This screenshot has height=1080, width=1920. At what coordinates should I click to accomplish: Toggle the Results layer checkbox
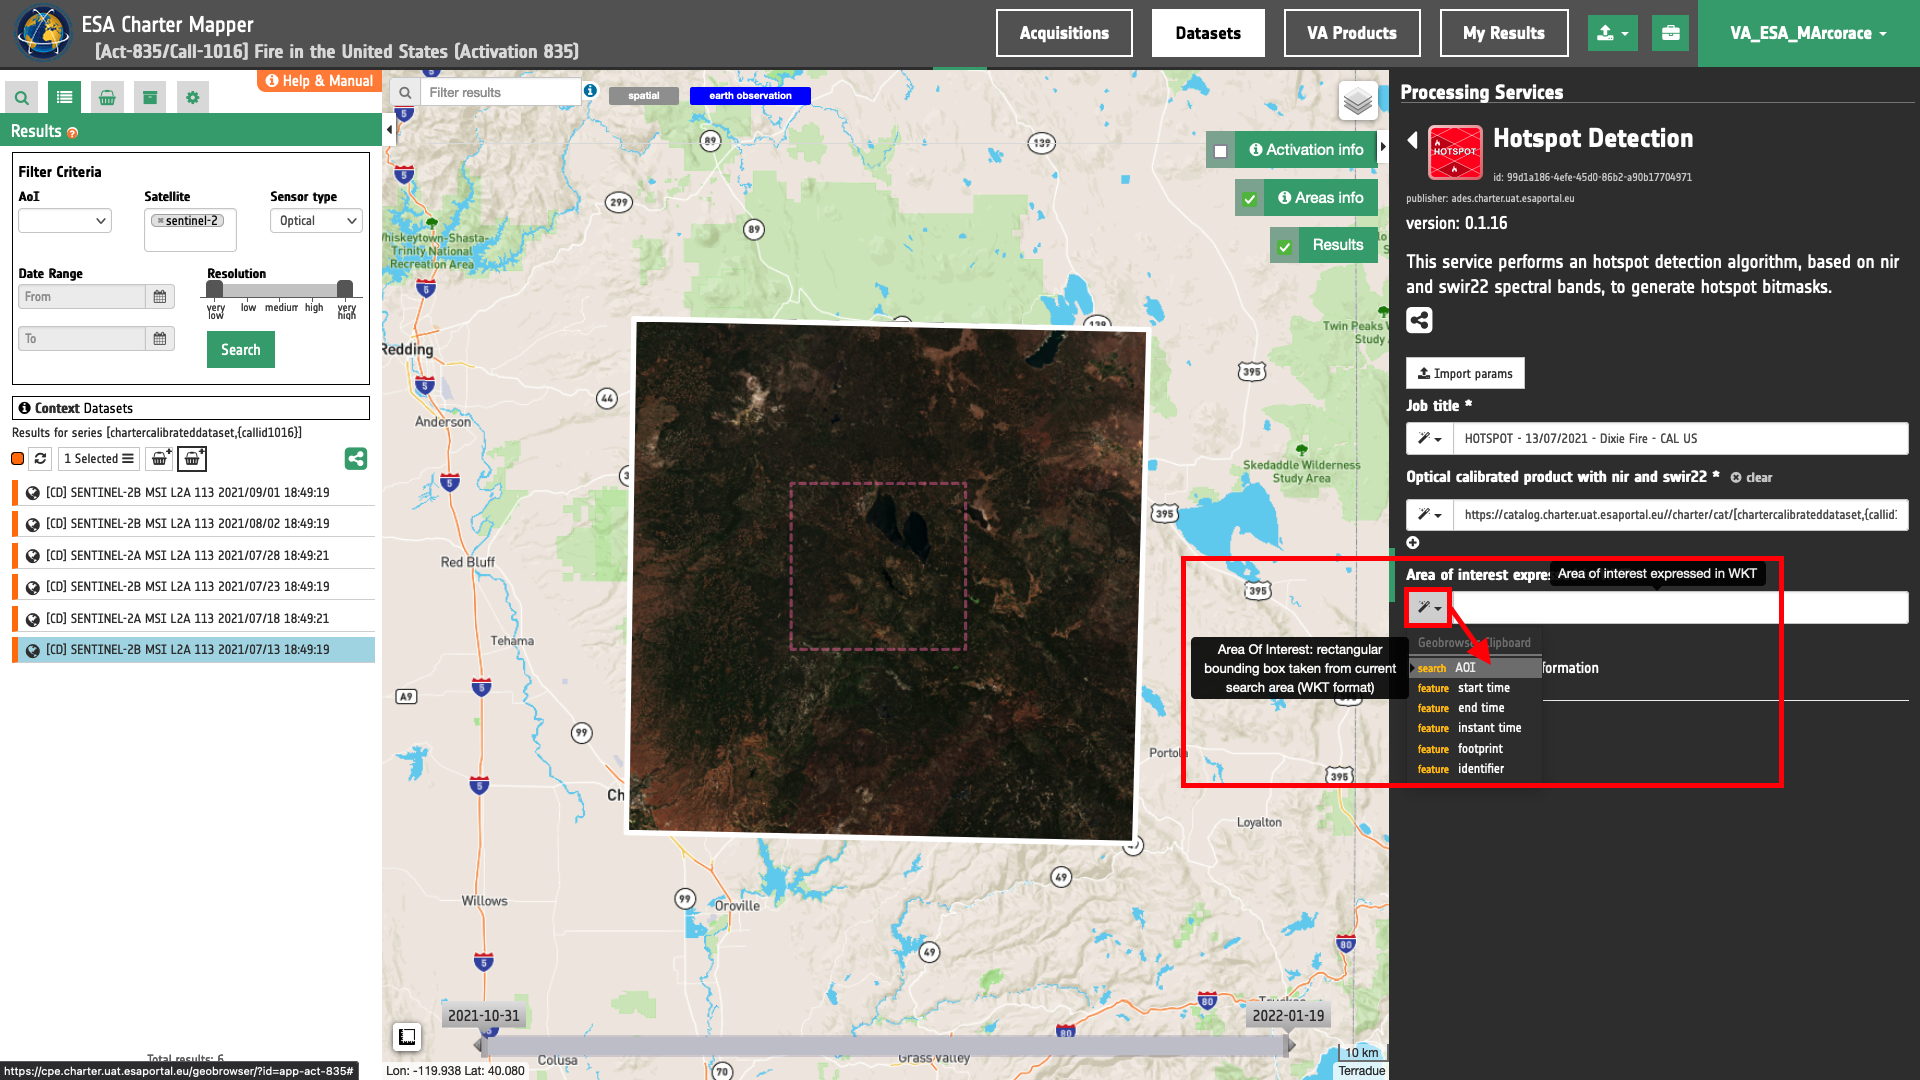tap(1285, 246)
